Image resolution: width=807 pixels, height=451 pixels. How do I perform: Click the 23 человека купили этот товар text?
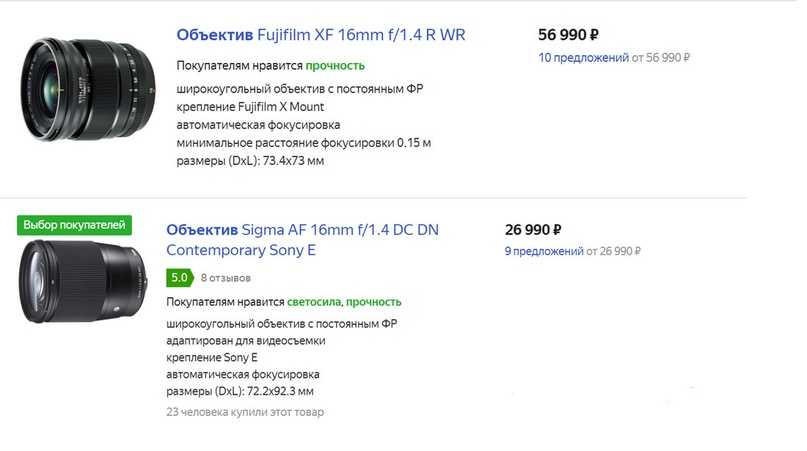tap(244, 412)
